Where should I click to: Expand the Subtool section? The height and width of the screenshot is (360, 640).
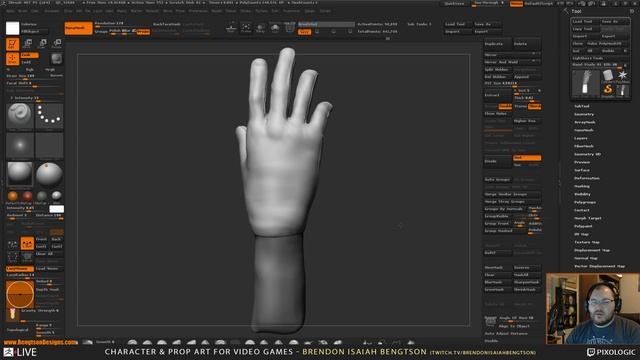[x=582, y=106]
